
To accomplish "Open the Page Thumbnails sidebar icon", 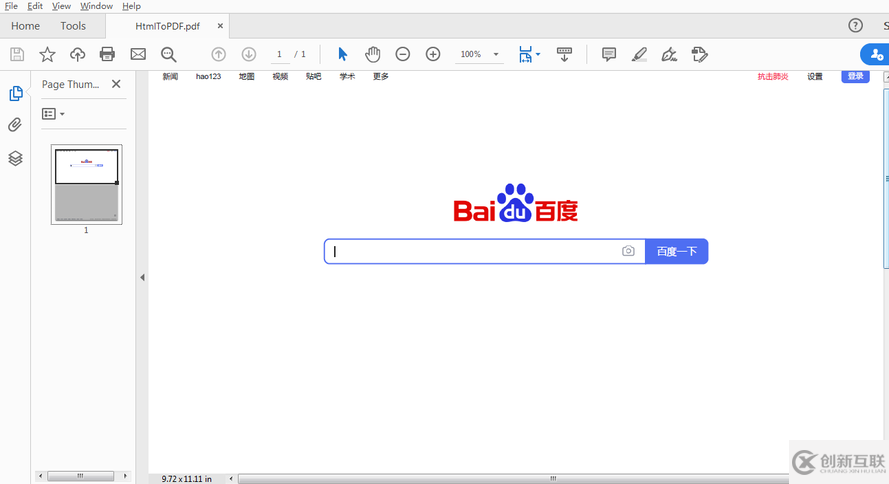I will click(x=16, y=94).
